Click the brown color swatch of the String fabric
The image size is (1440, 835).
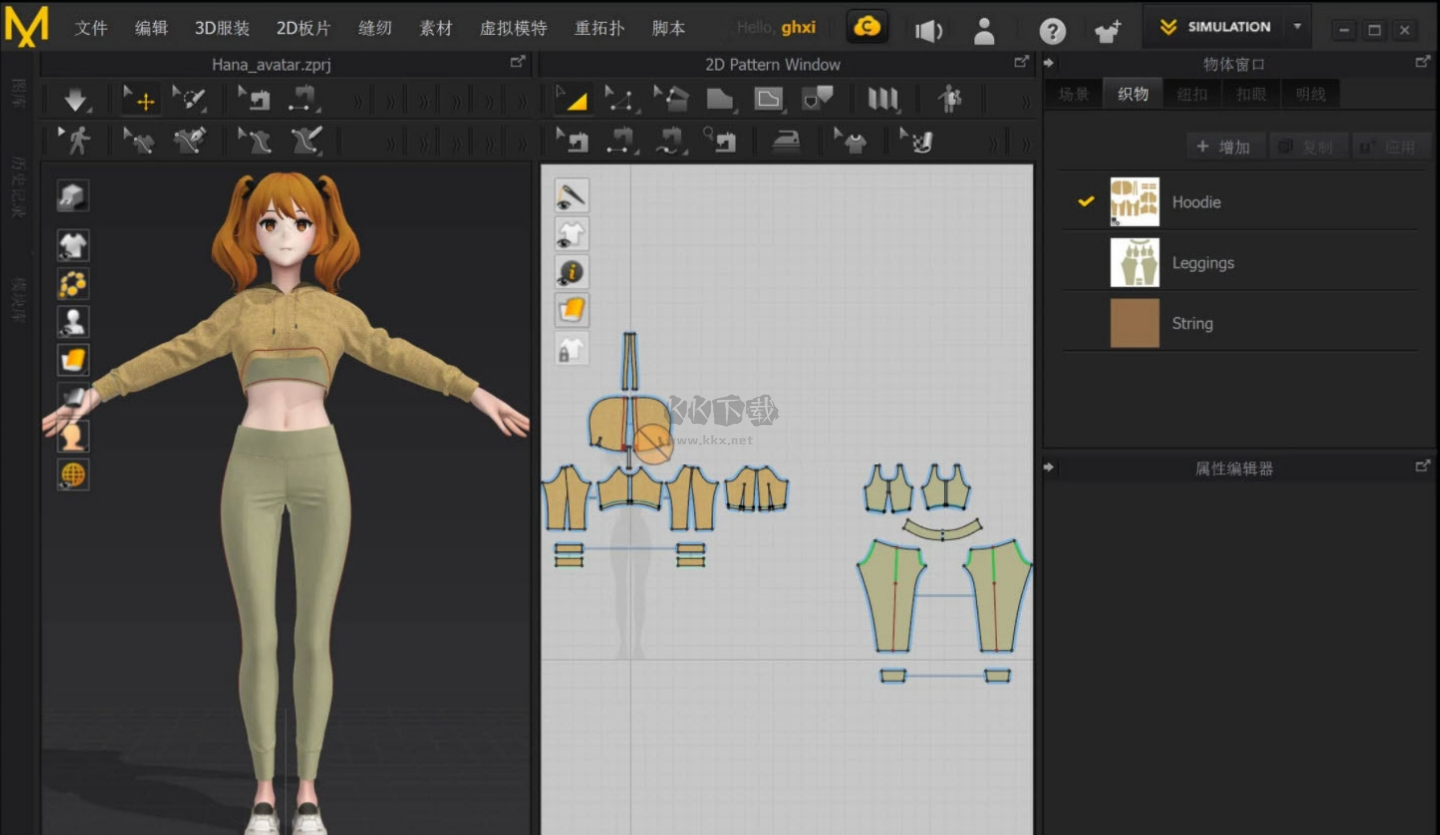point(1135,323)
